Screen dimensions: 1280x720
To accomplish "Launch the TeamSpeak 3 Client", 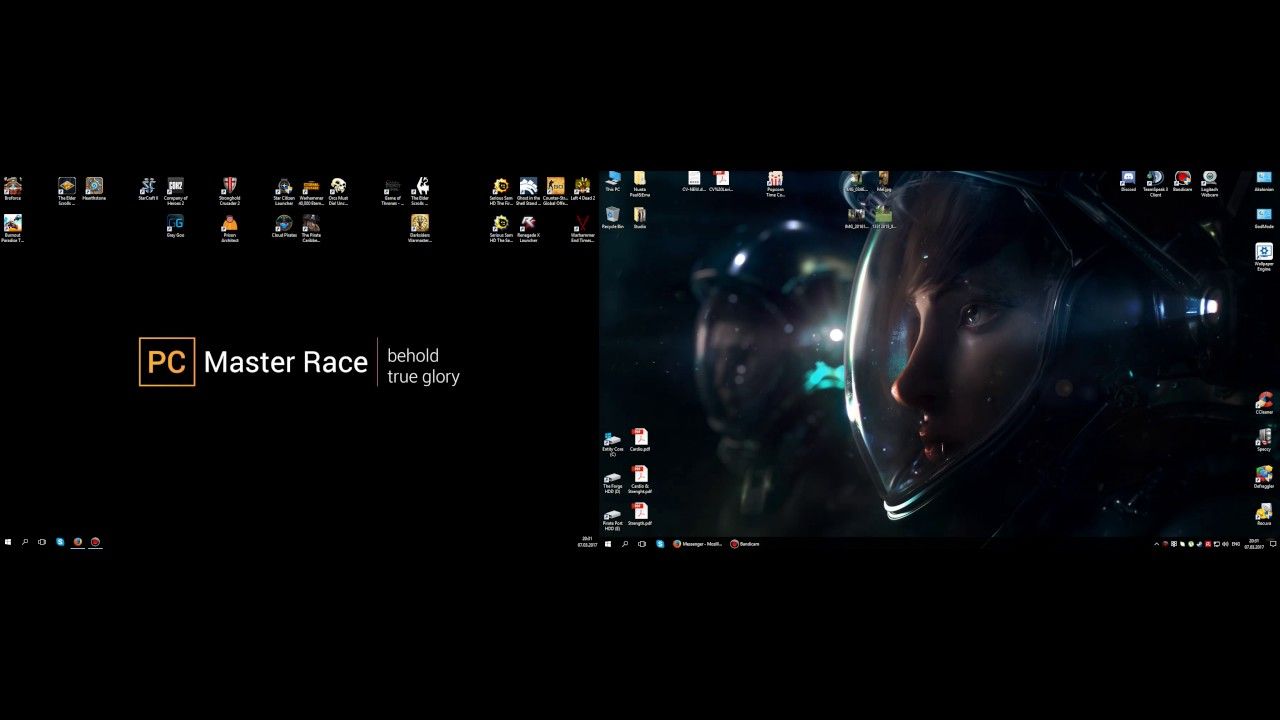I will point(1155,184).
